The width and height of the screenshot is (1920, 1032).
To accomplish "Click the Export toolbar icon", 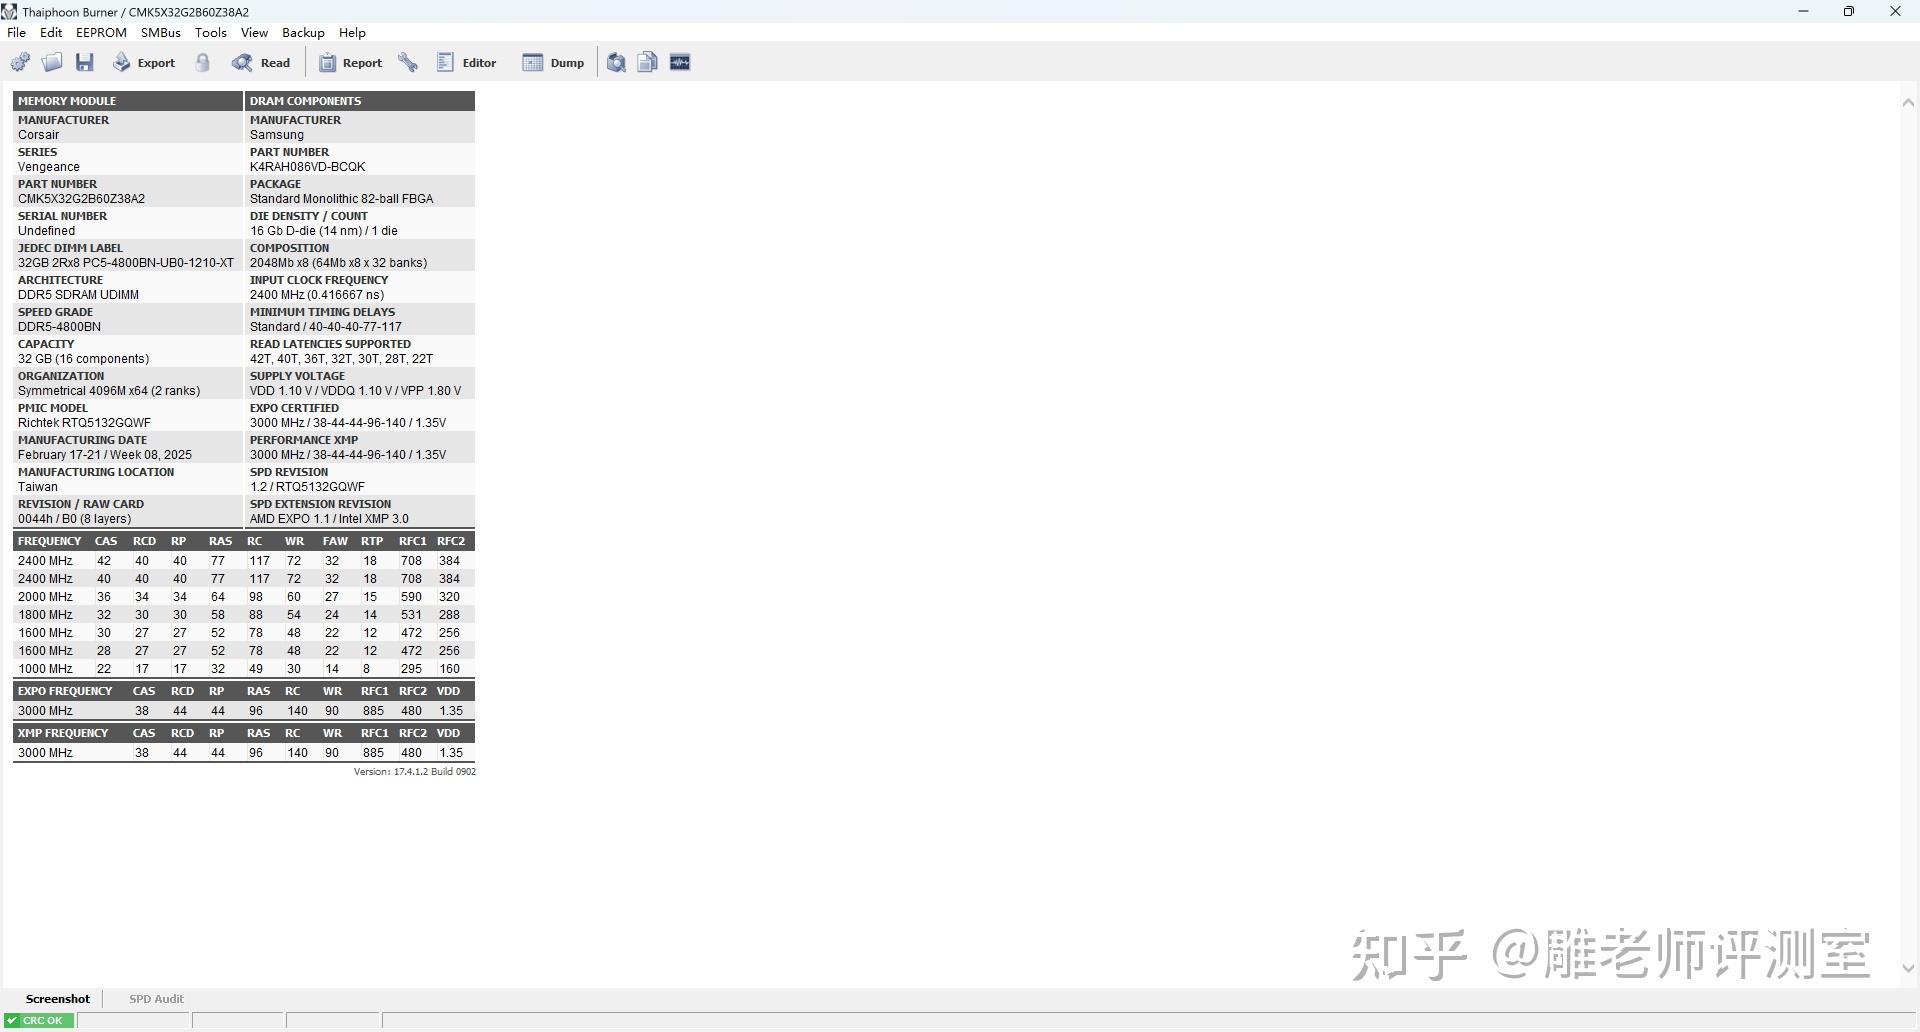I will pyautogui.click(x=120, y=61).
